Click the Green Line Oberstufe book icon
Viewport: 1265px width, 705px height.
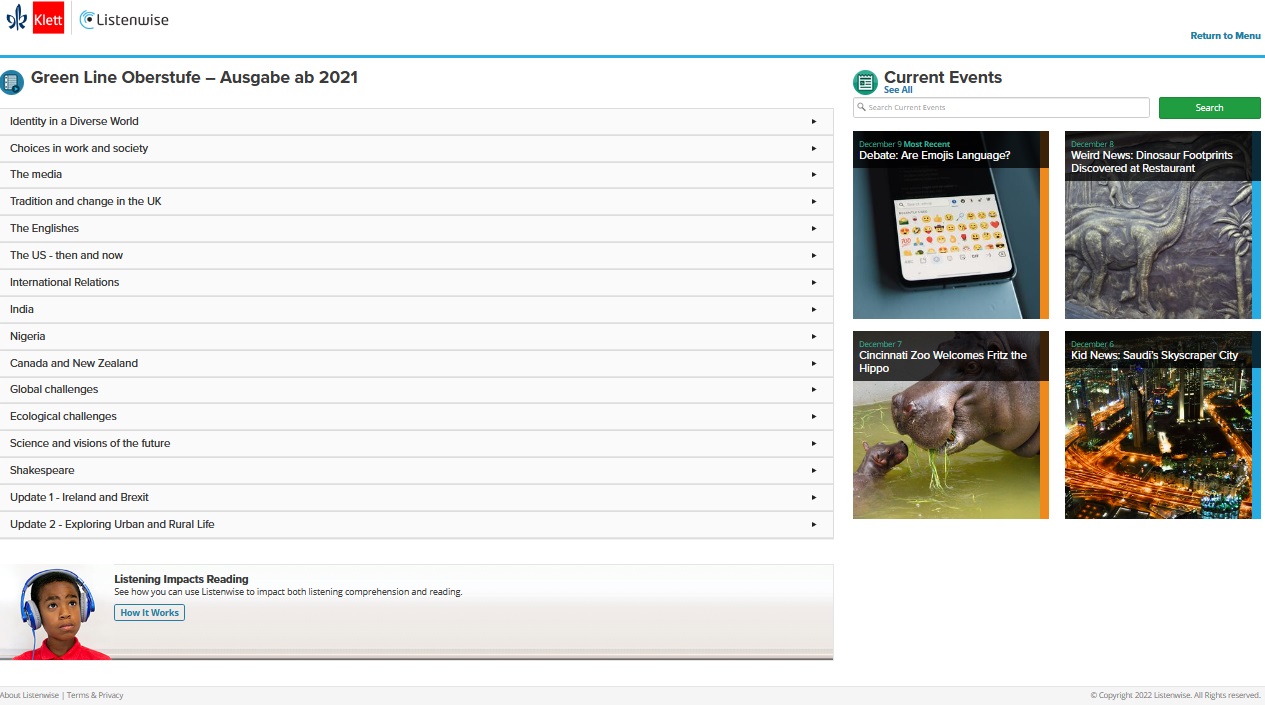point(12,82)
